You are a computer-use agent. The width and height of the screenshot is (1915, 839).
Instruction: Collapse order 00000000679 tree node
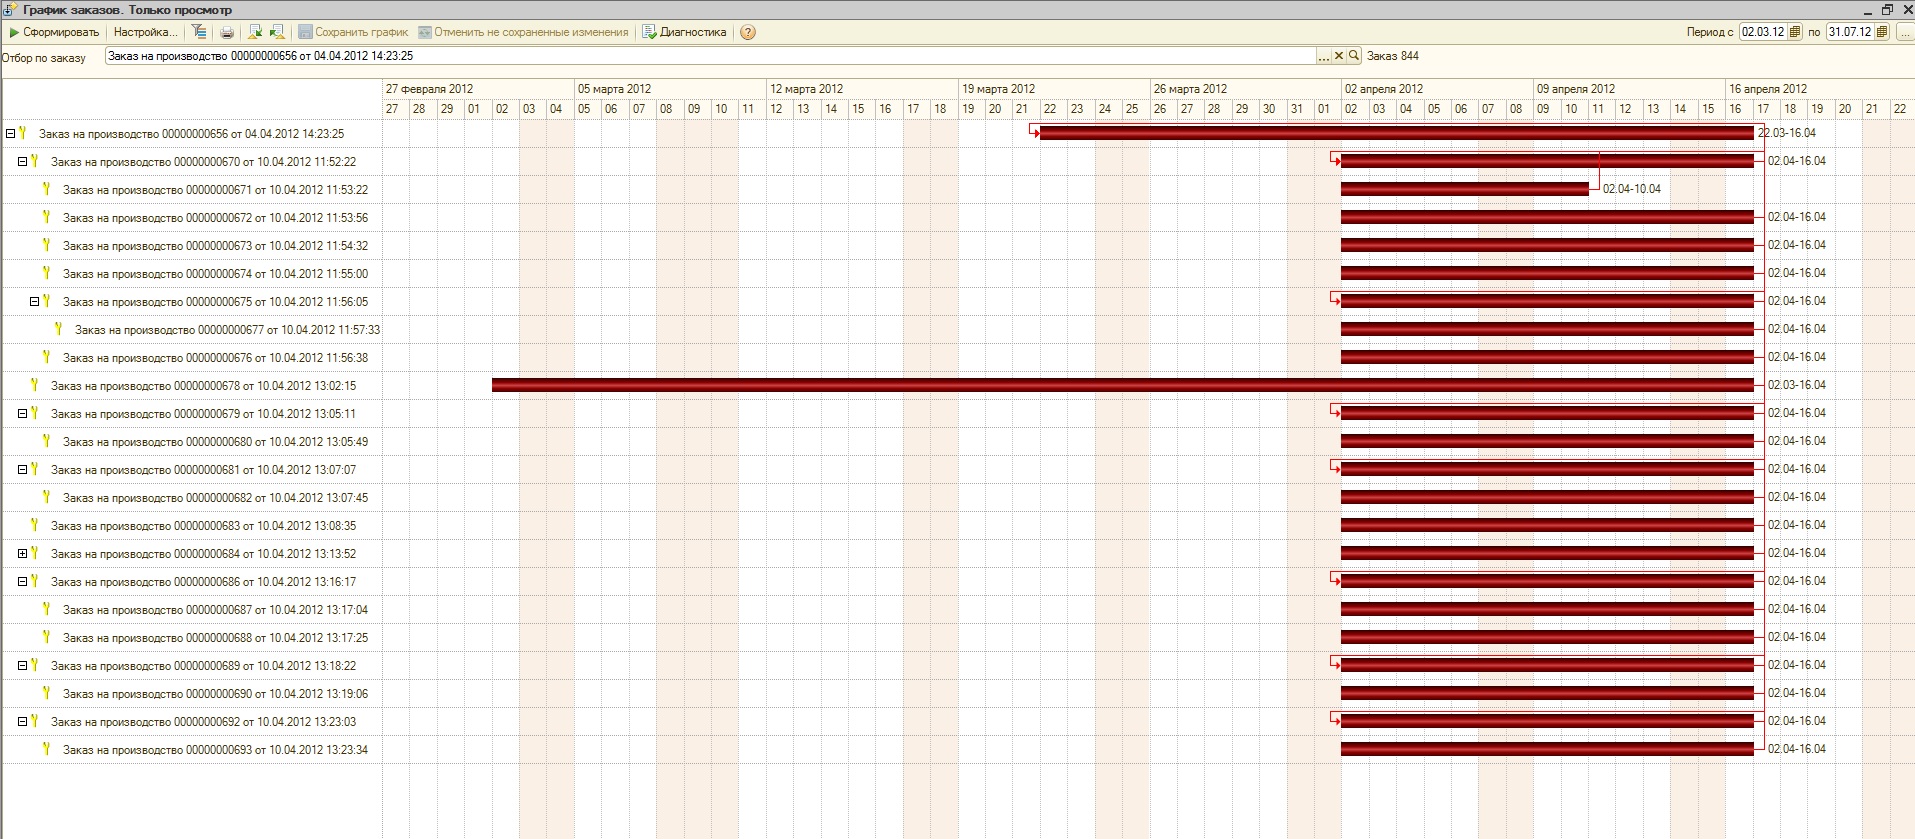23,413
